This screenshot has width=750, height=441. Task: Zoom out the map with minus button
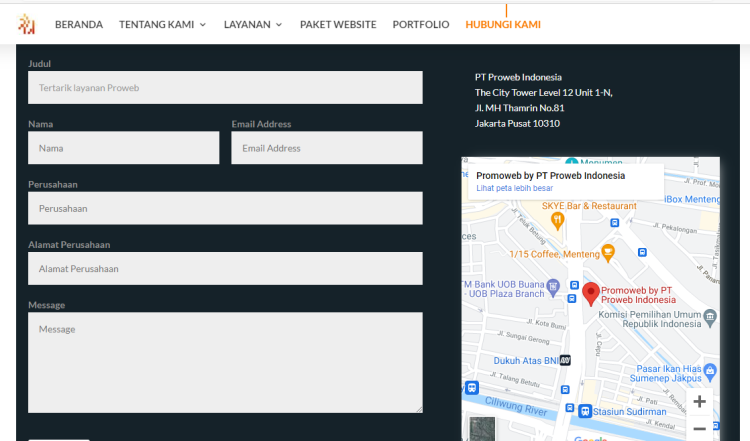(x=699, y=429)
